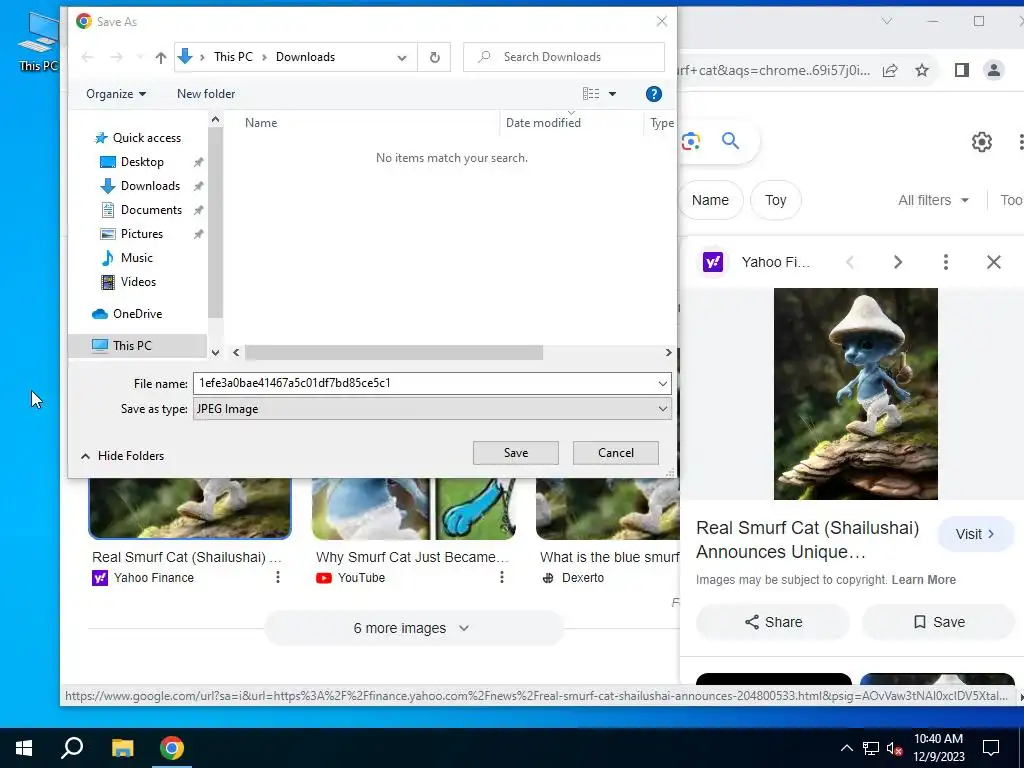Click the Smurf Cat preview image
This screenshot has width=1024, height=768.
click(x=856, y=394)
